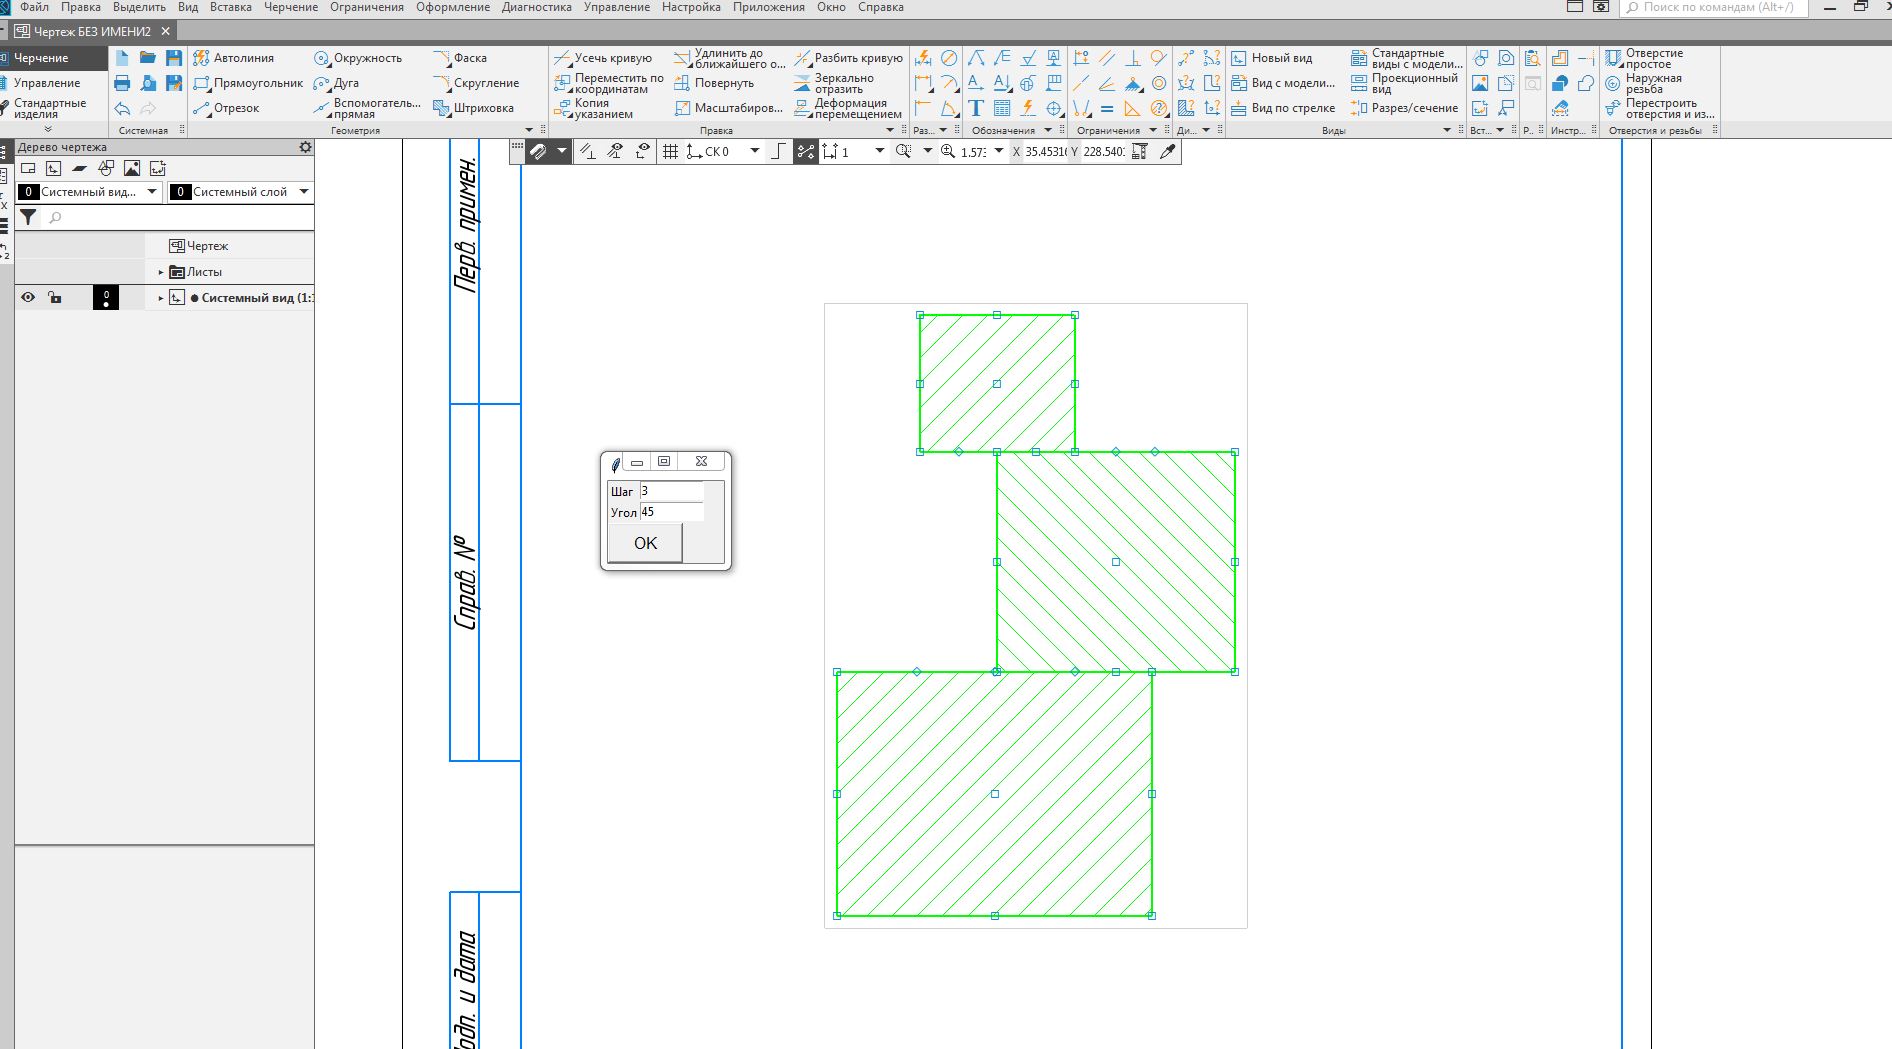The width and height of the screenshot is (1892, 1049).
Task: Expand the Ограничения panel arrow
Action: [1152, 130]
